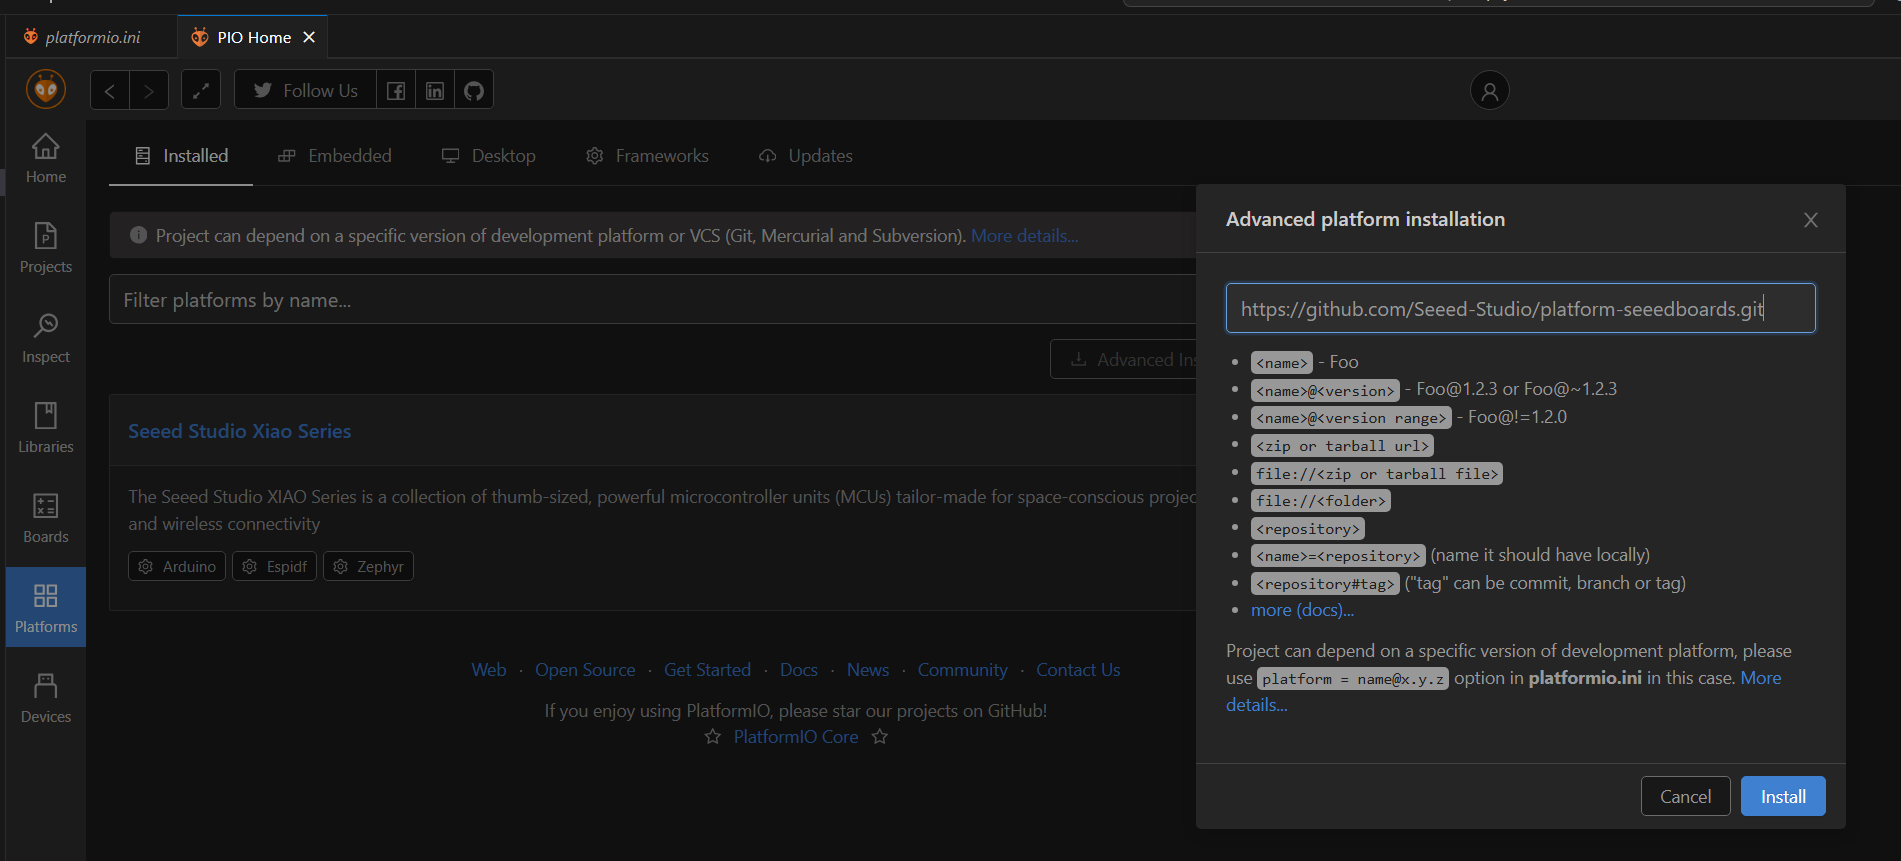Cancel the advanced platform installation
The width and height of the screenshot is (1901, 861).
click(x=1686, y=796)
